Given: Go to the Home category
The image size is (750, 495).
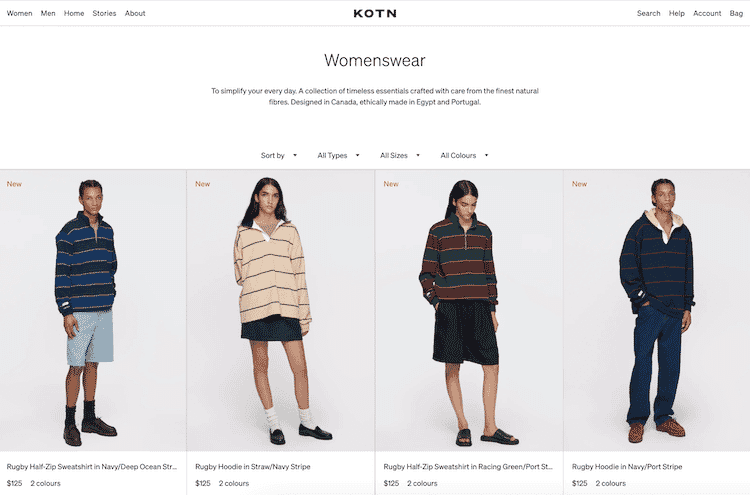Looking at the screenshot, I should 74,13.
